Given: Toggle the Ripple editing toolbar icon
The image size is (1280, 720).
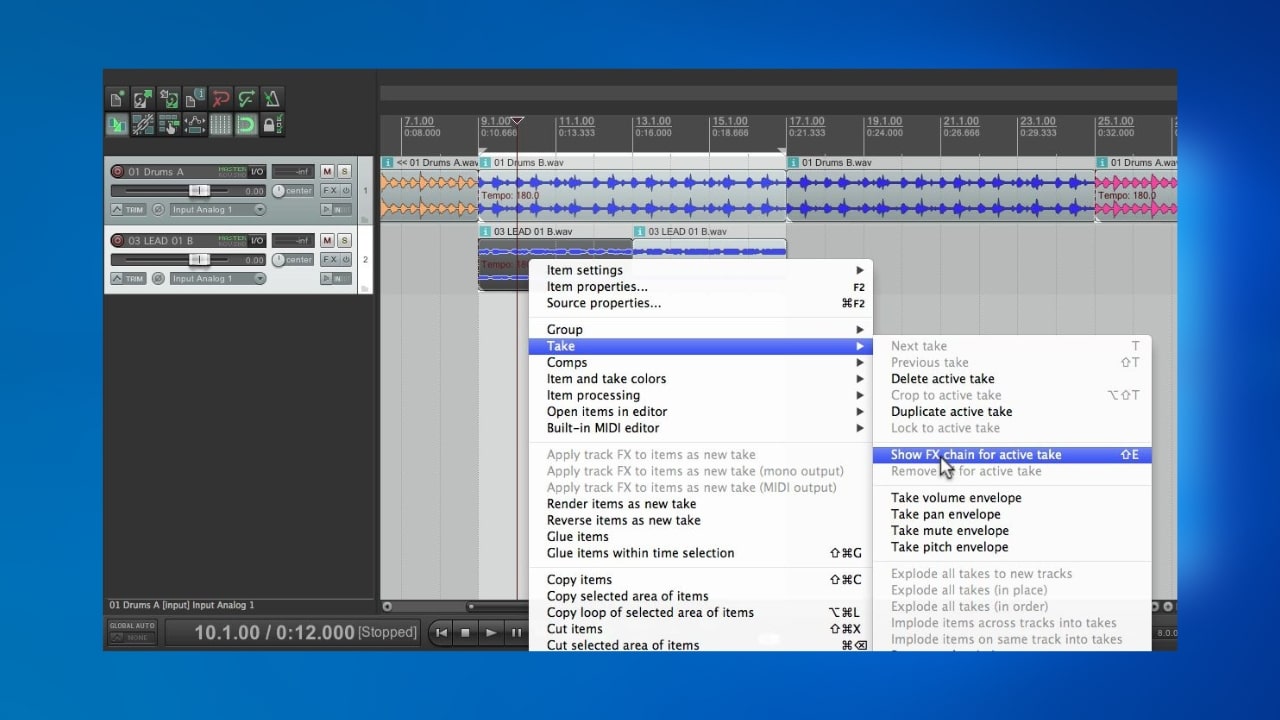Looking at the screenshot, I should pos(169,124).
